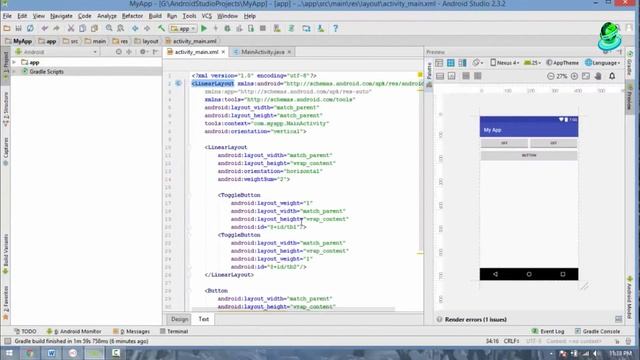Open the Gradle Console

pos(598,331)
